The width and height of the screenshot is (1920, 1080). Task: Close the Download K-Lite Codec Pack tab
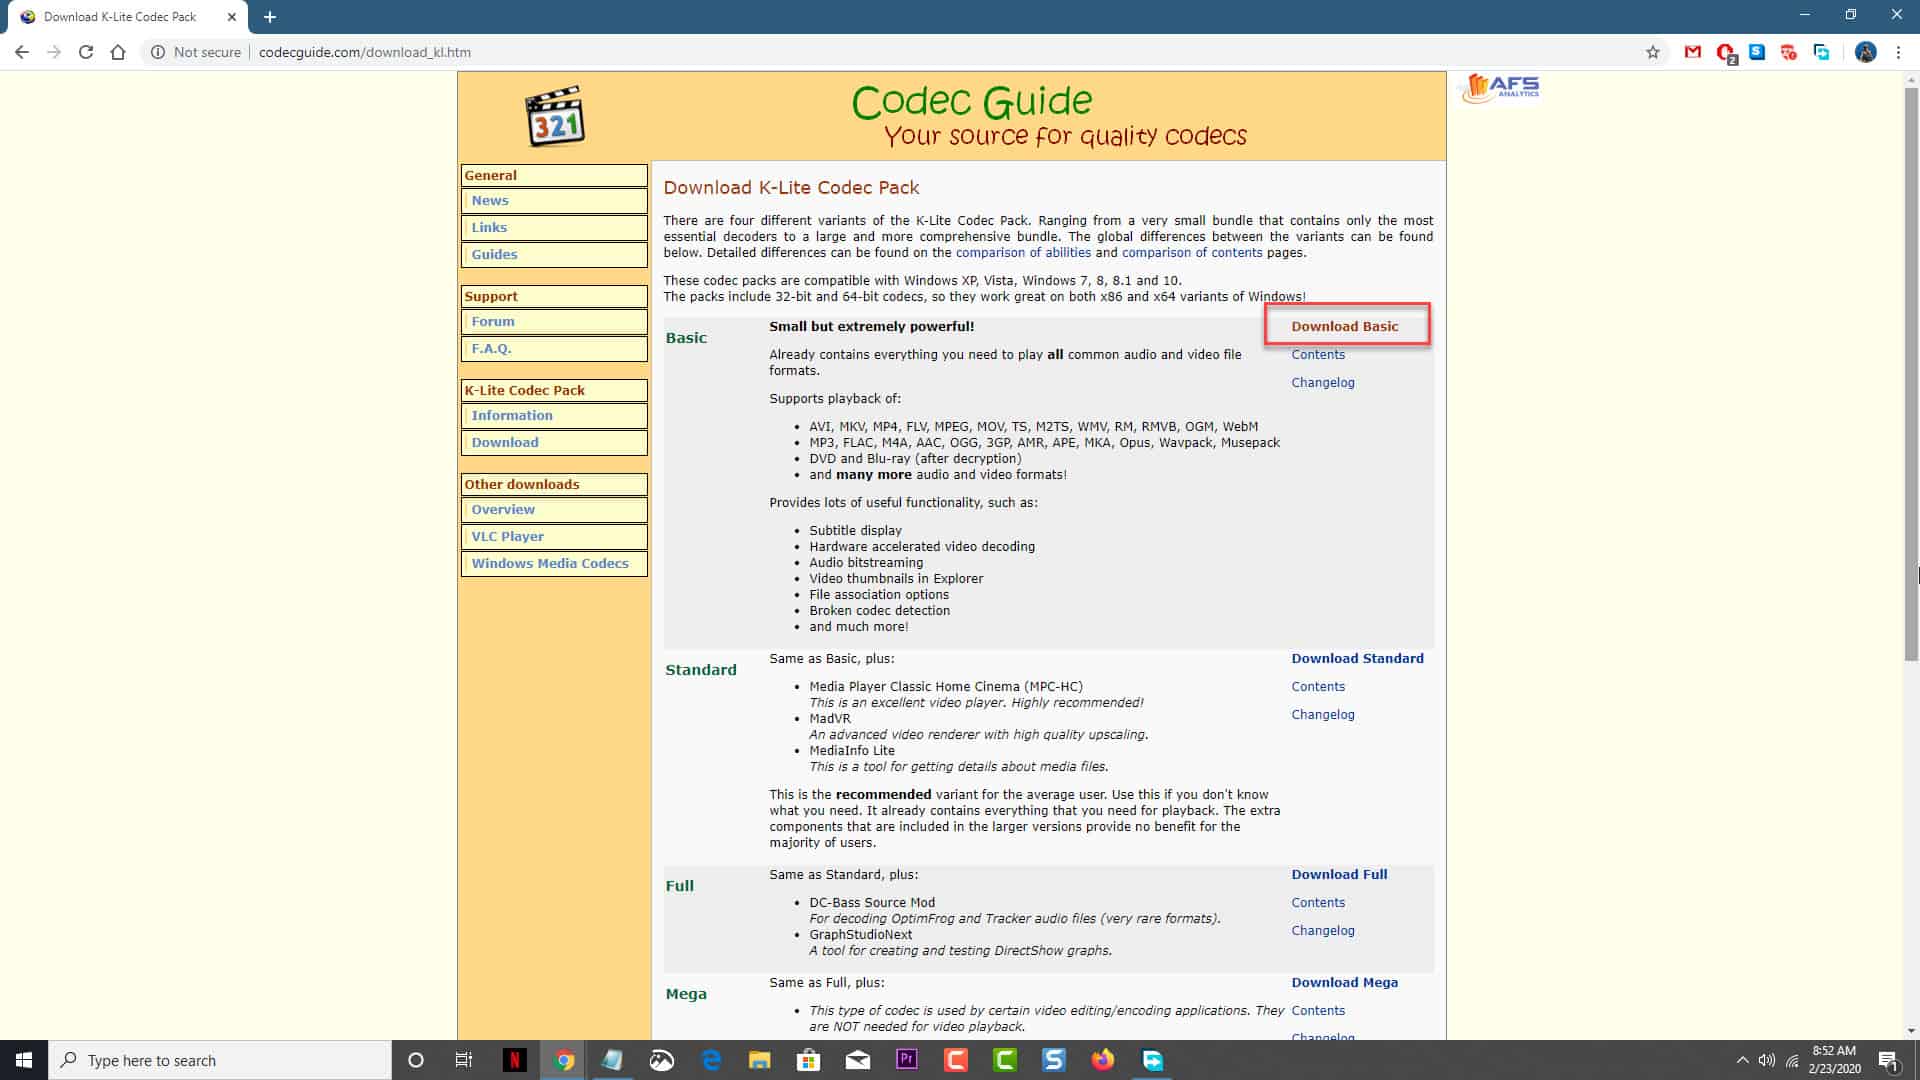[x=232, y=17]
